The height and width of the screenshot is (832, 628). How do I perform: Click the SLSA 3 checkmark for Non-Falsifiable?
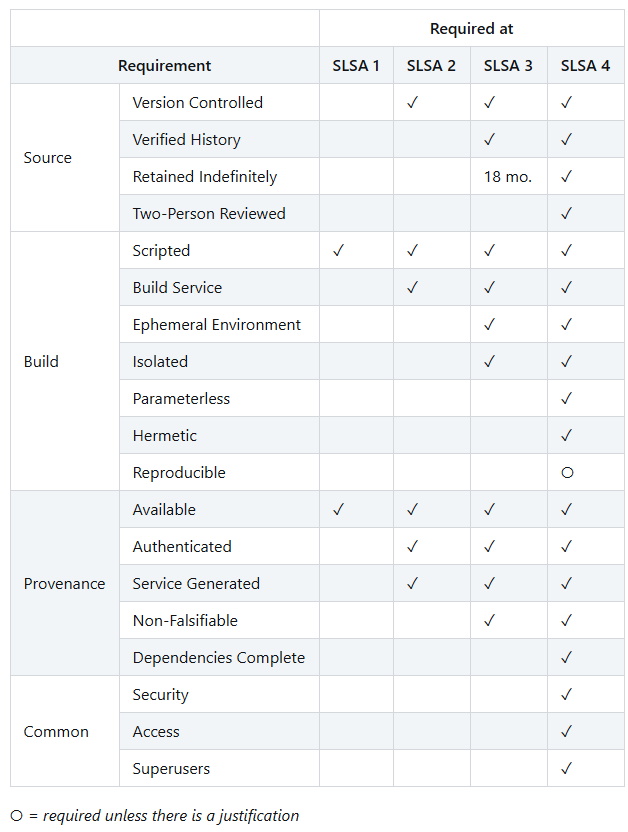pyautogui.click(x=489, y=621)
